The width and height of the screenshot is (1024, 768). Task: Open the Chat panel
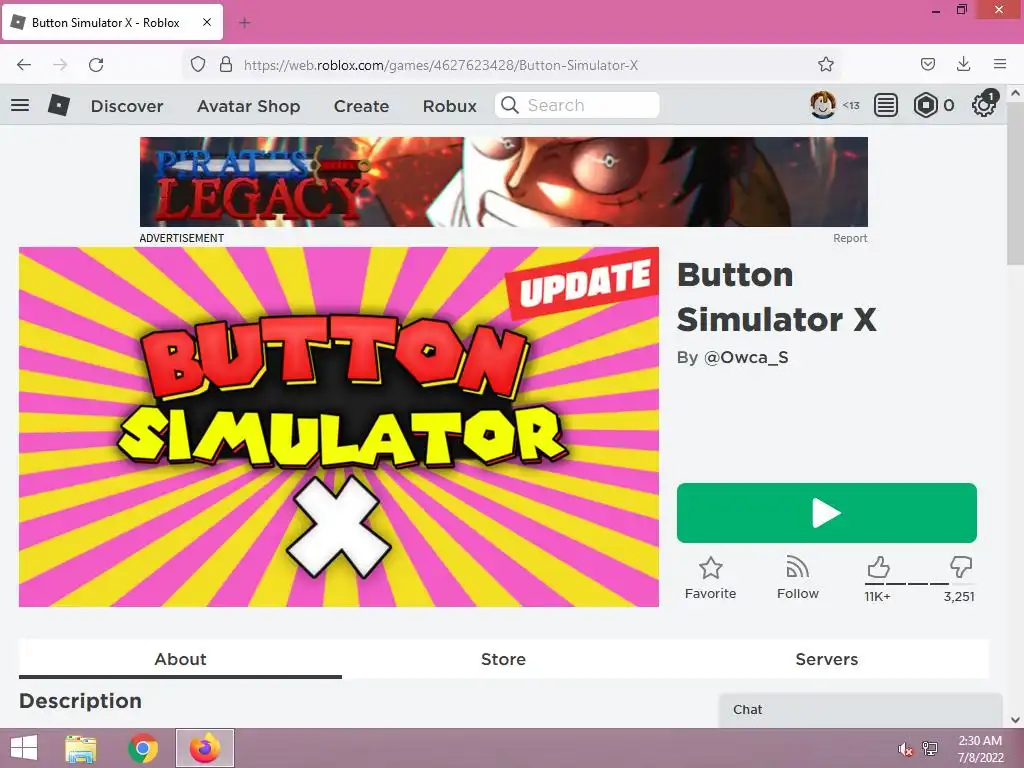tap(860, 710)
